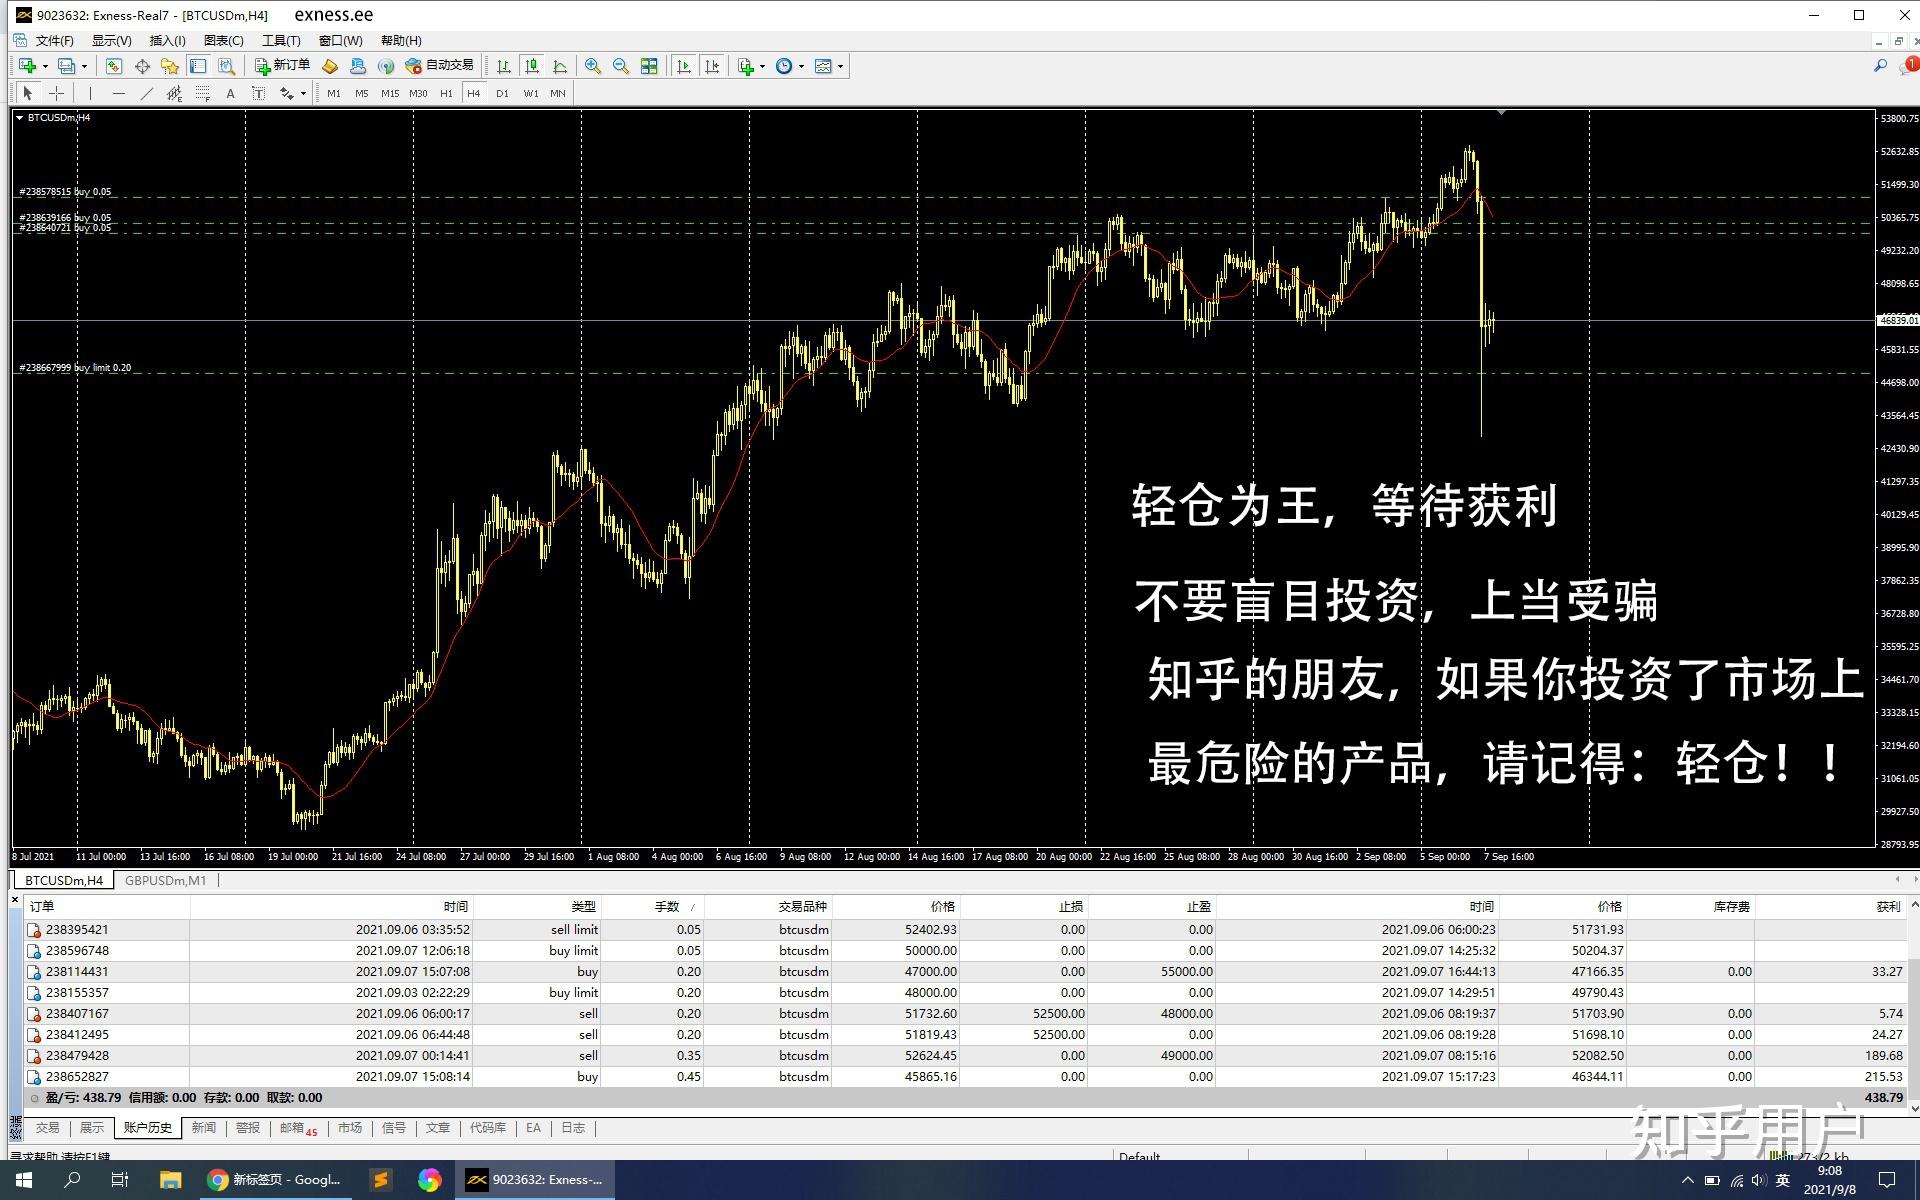
Task: Select the cursor arrow tool
Action: tap(28, 93)
